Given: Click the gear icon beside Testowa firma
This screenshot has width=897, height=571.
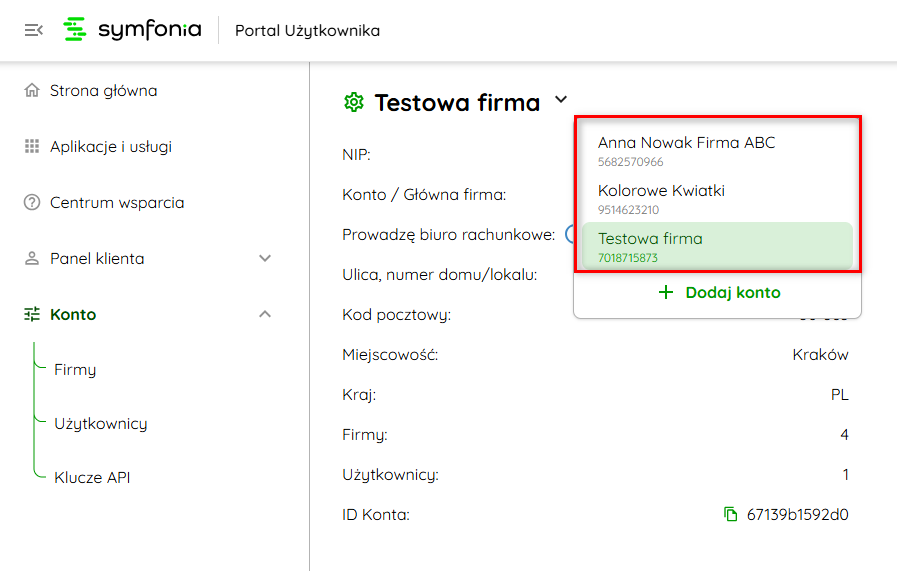Looking at the screenshot, I should point(353,102).
